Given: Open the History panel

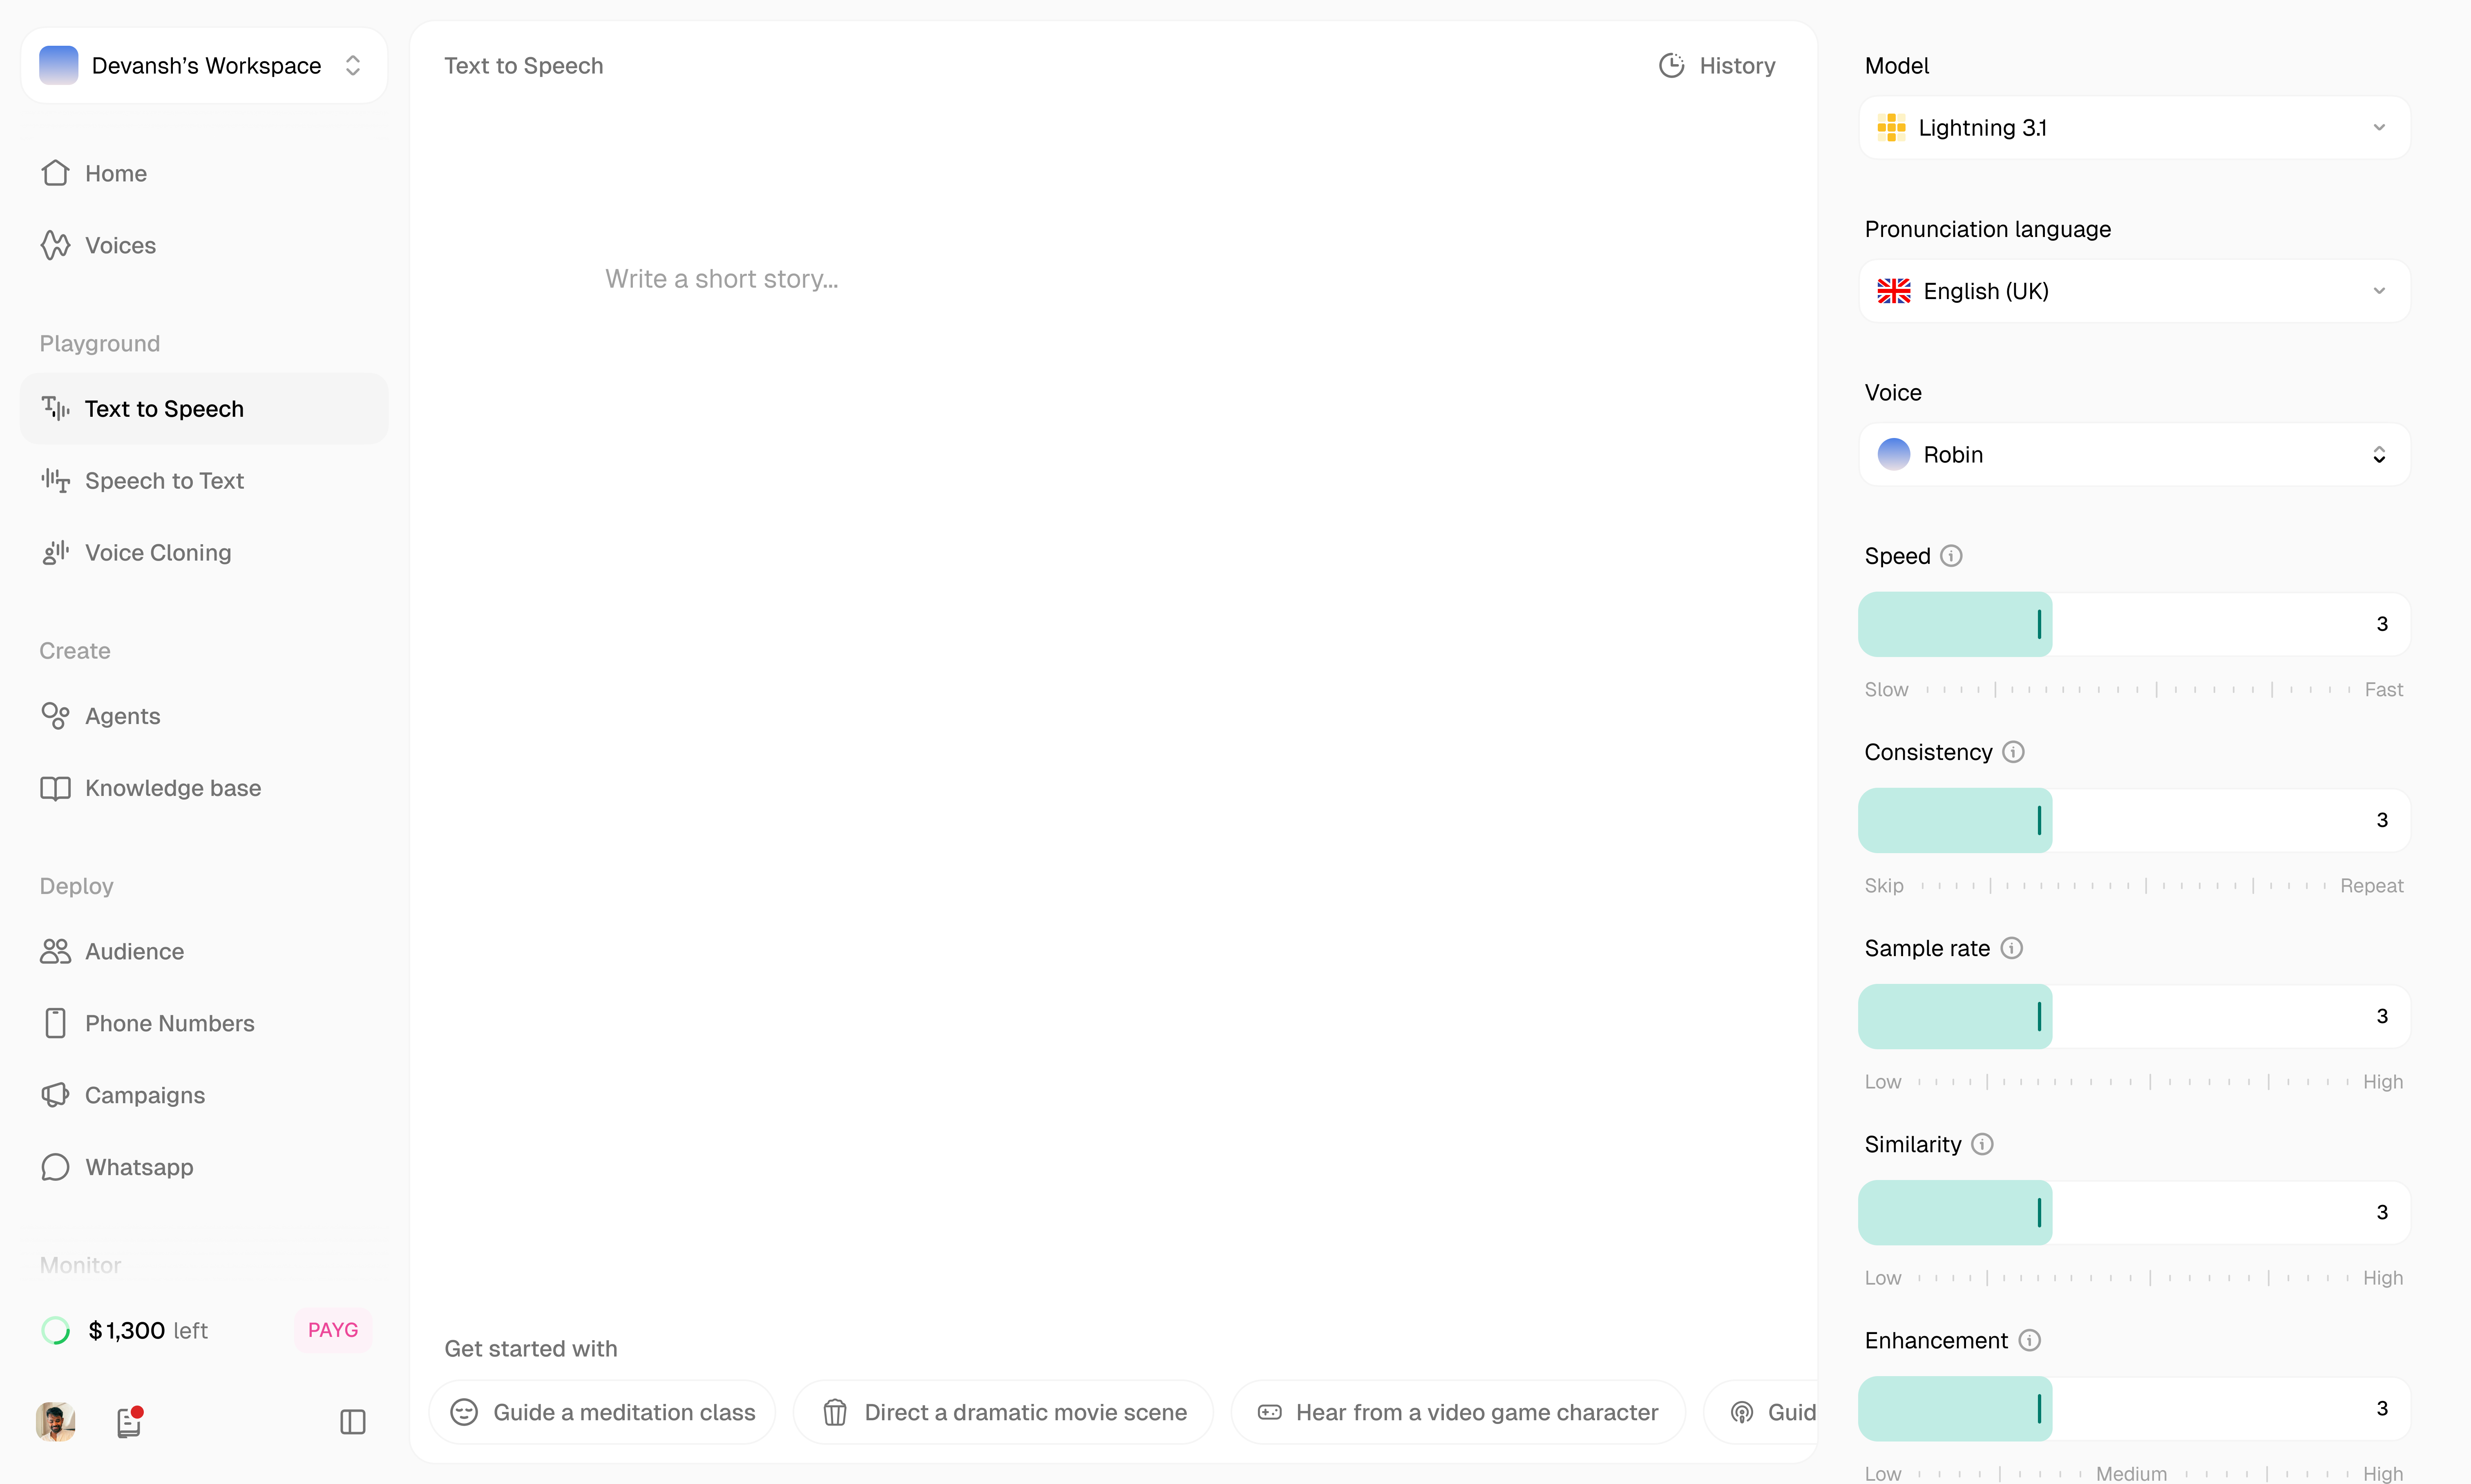Looking at the screenshot, I should (x=1717, y=66).
